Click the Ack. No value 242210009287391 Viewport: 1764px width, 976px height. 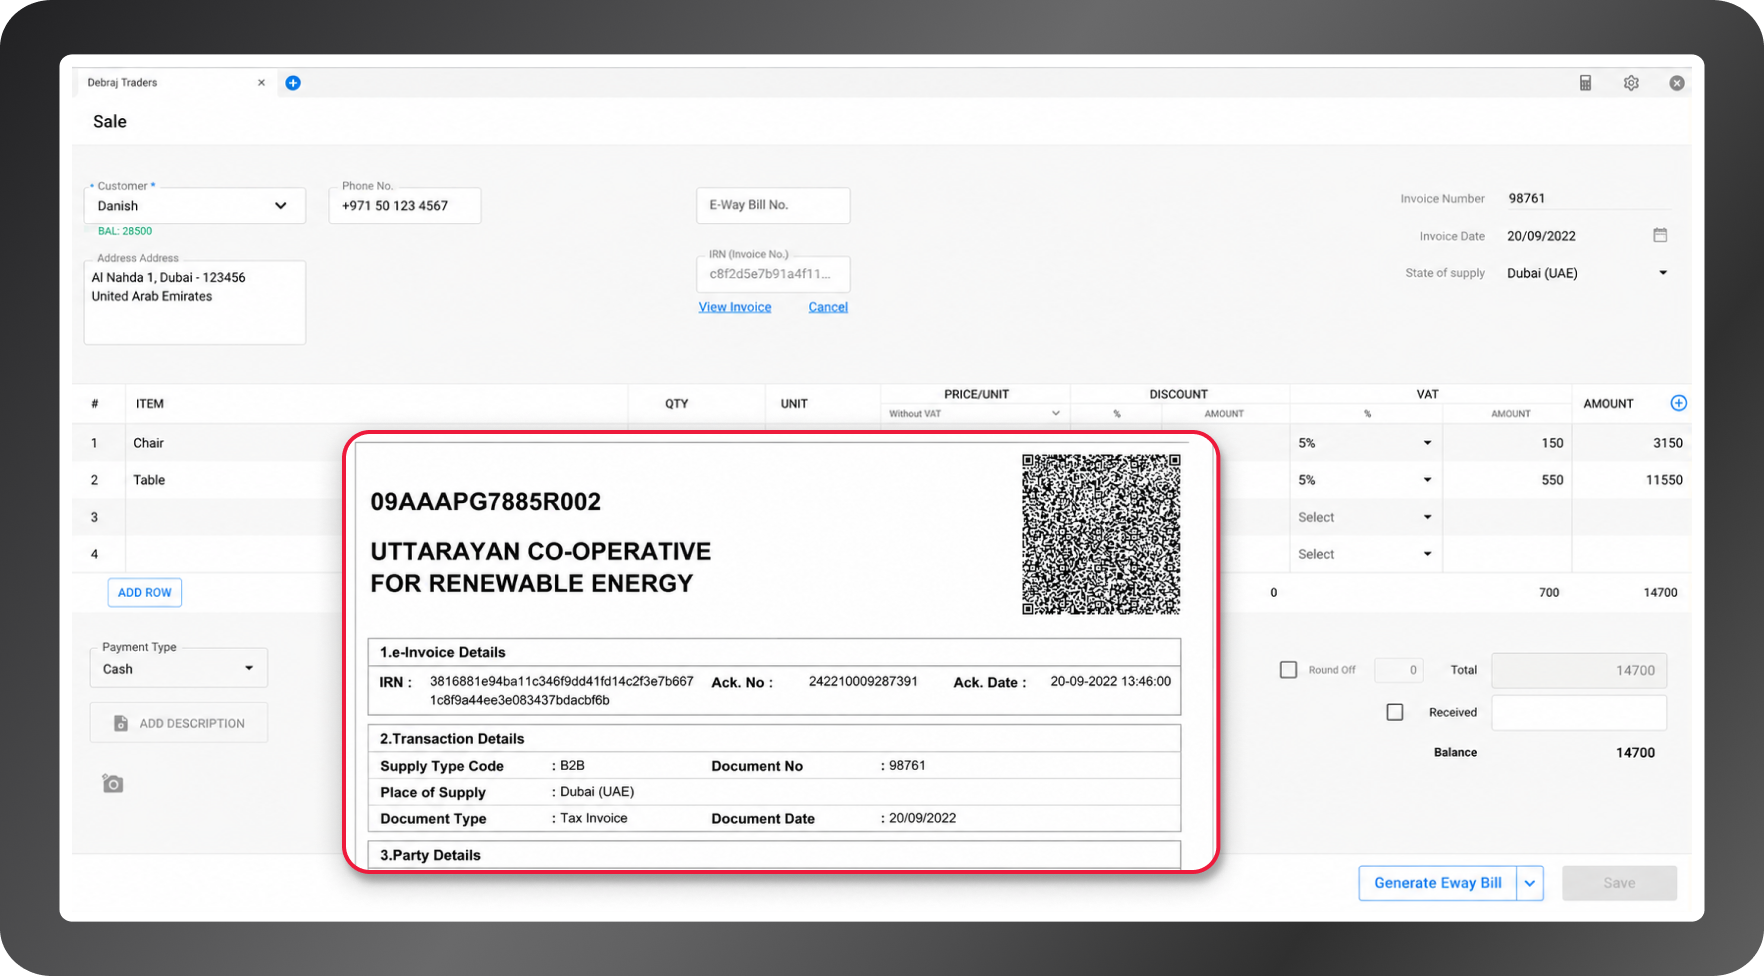click(863, 681)
